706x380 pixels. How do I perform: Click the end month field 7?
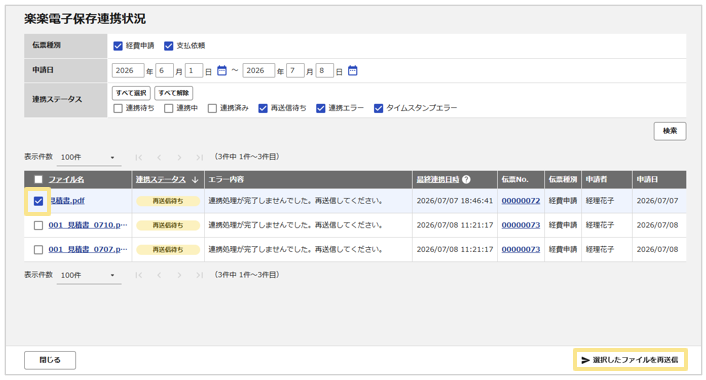pyautogui.click(x=295, y=71)
